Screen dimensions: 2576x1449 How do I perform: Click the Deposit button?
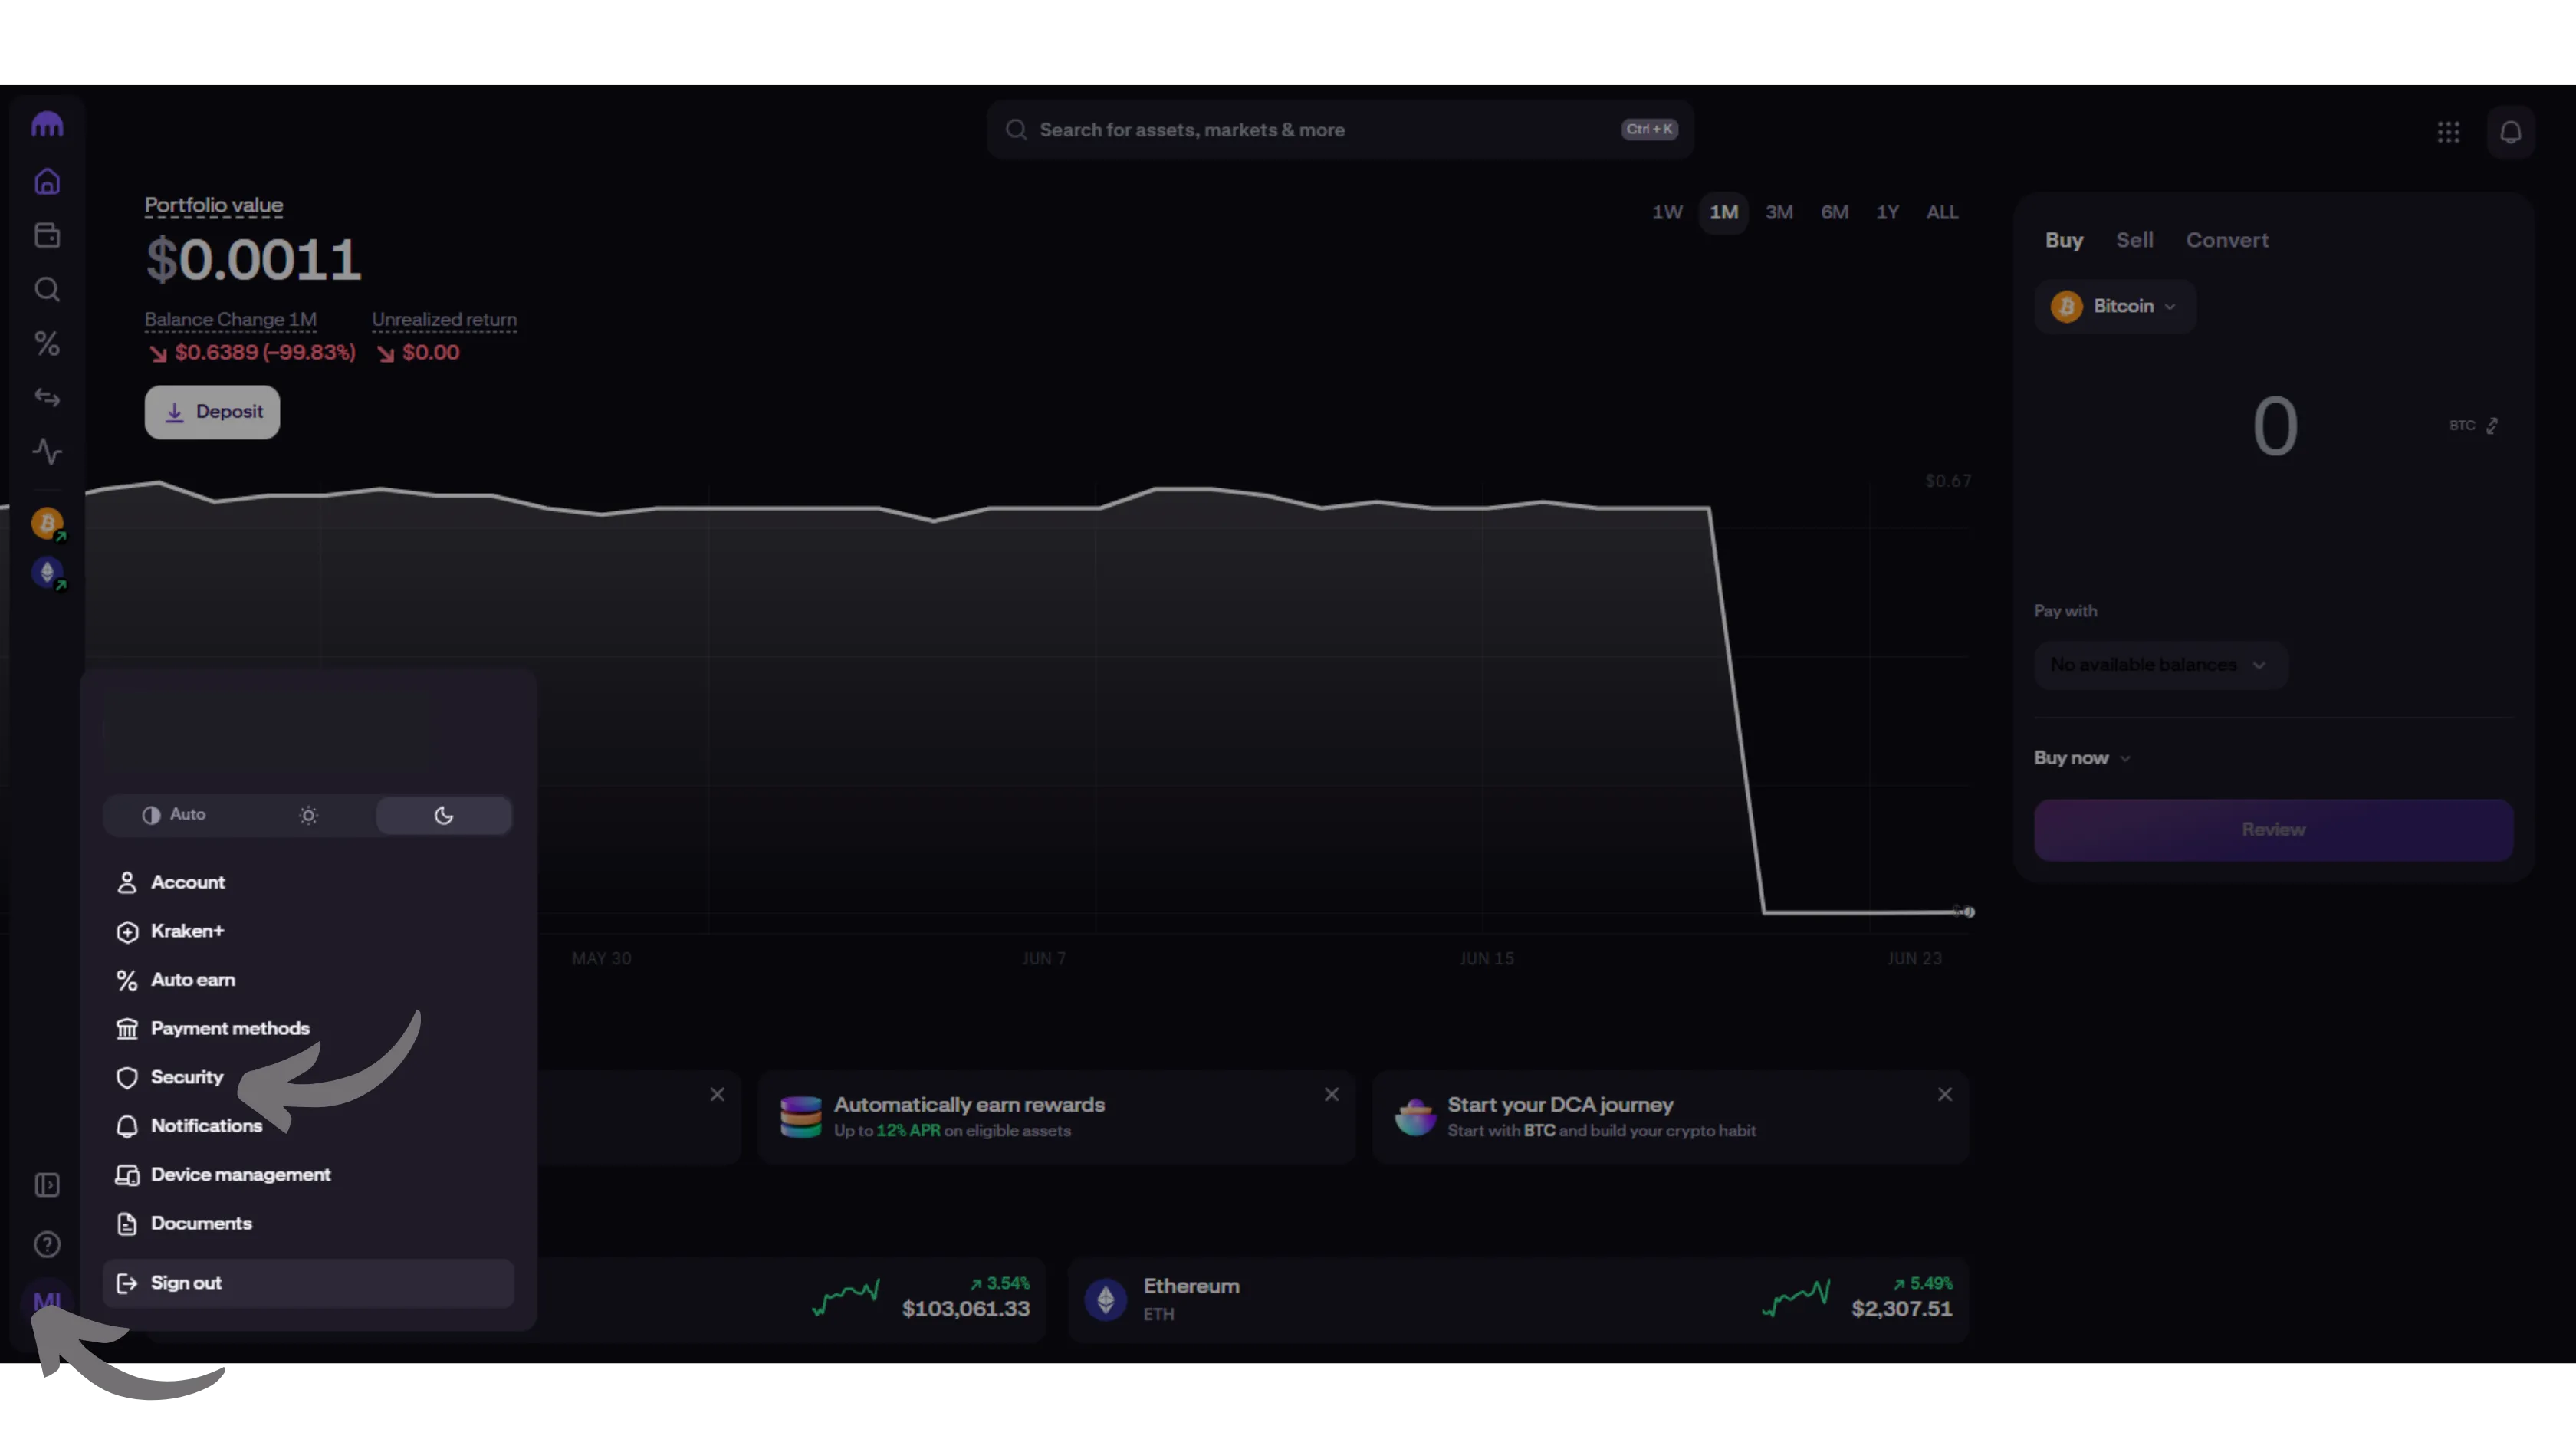(x=212, y=412)
